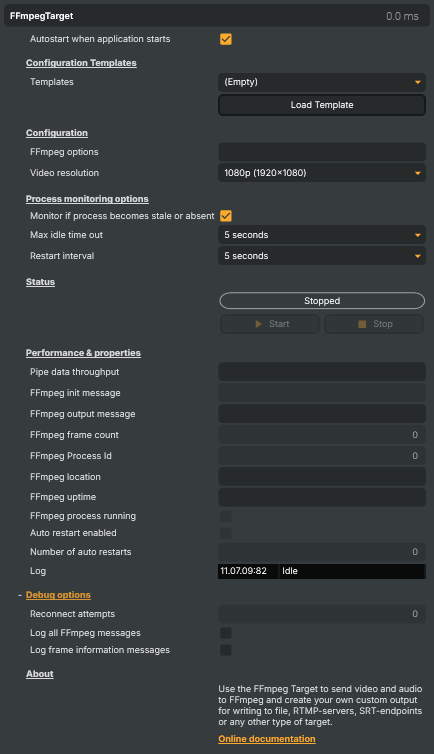Click the FFmpeg process running checkbox

[x=225, y=516]
